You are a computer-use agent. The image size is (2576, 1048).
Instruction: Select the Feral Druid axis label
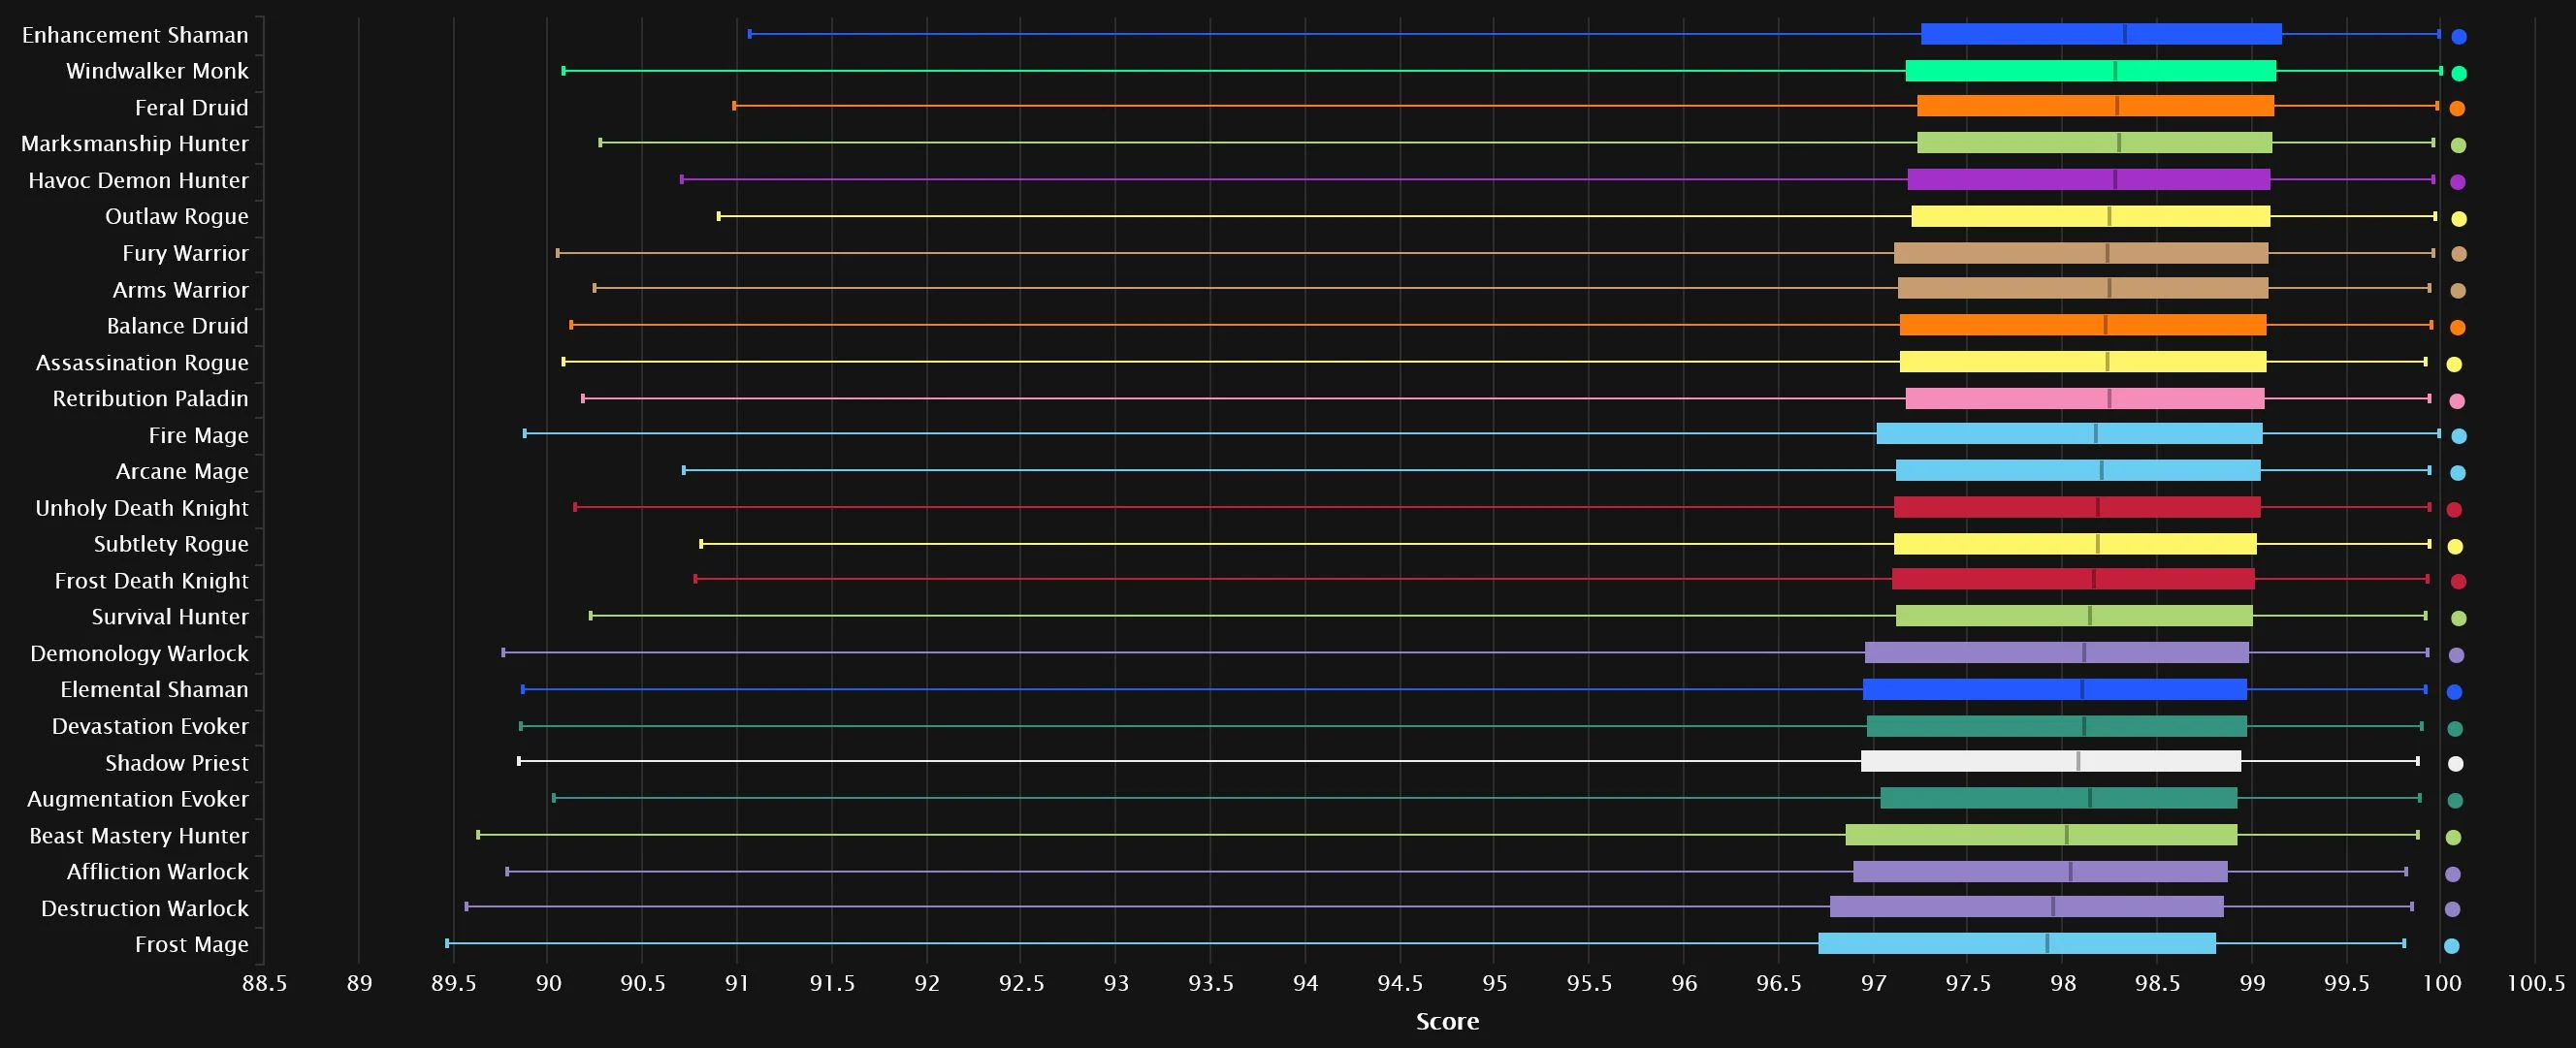tap(192, 107)
